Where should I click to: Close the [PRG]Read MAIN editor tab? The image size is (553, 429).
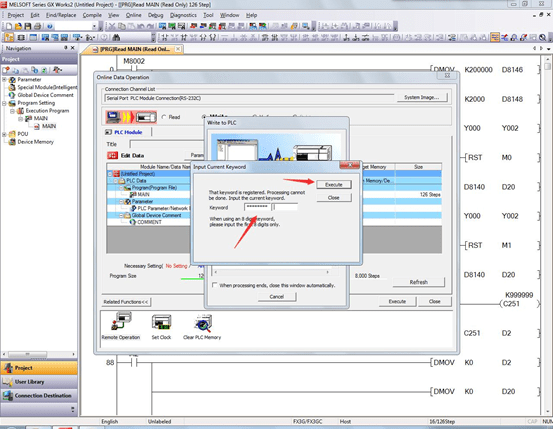click(178, 49)
